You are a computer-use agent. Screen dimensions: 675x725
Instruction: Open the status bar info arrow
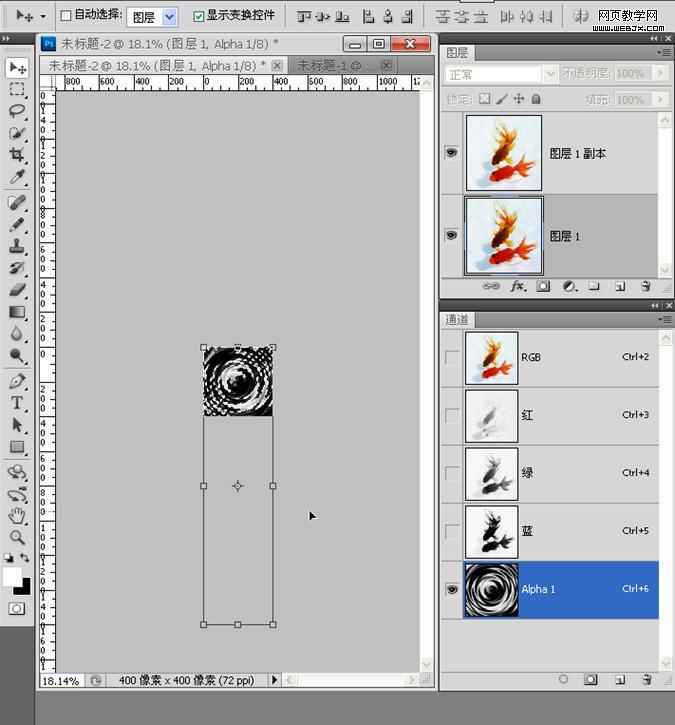[274, 680]
